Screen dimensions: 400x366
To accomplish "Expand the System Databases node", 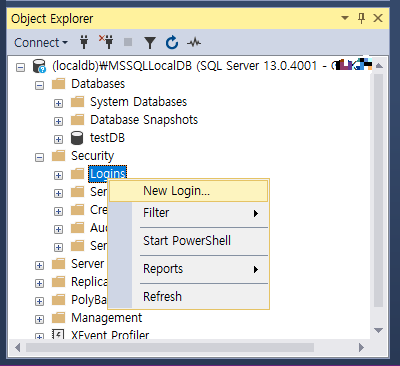I will [x=58, y=104].
